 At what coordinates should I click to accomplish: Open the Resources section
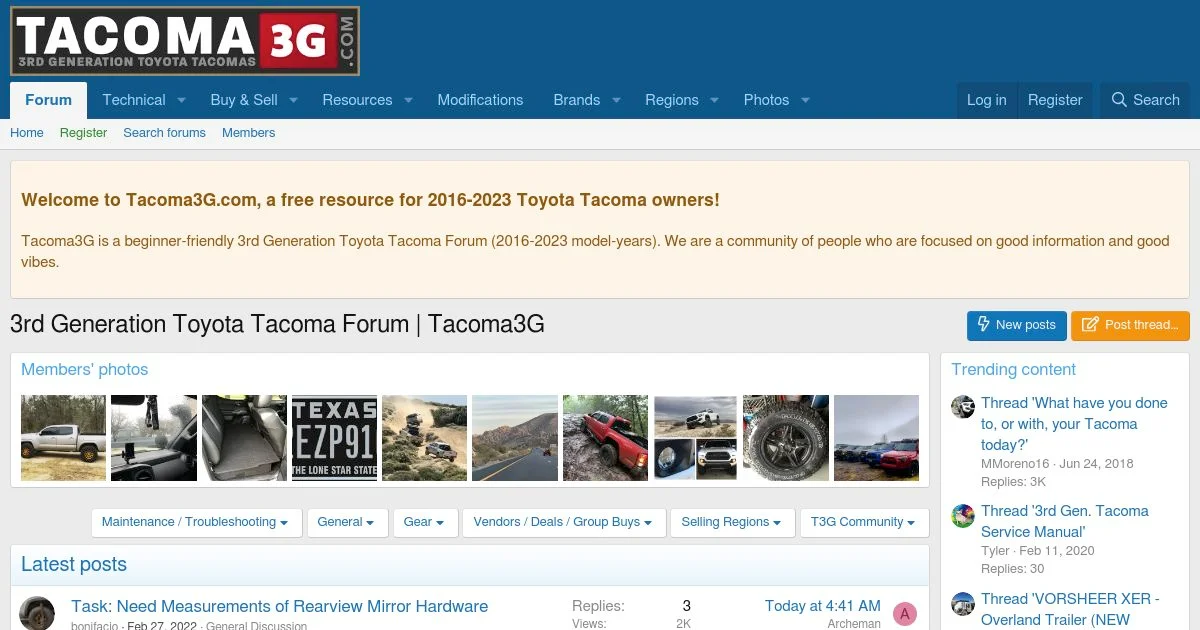click(x=357, y=100)
